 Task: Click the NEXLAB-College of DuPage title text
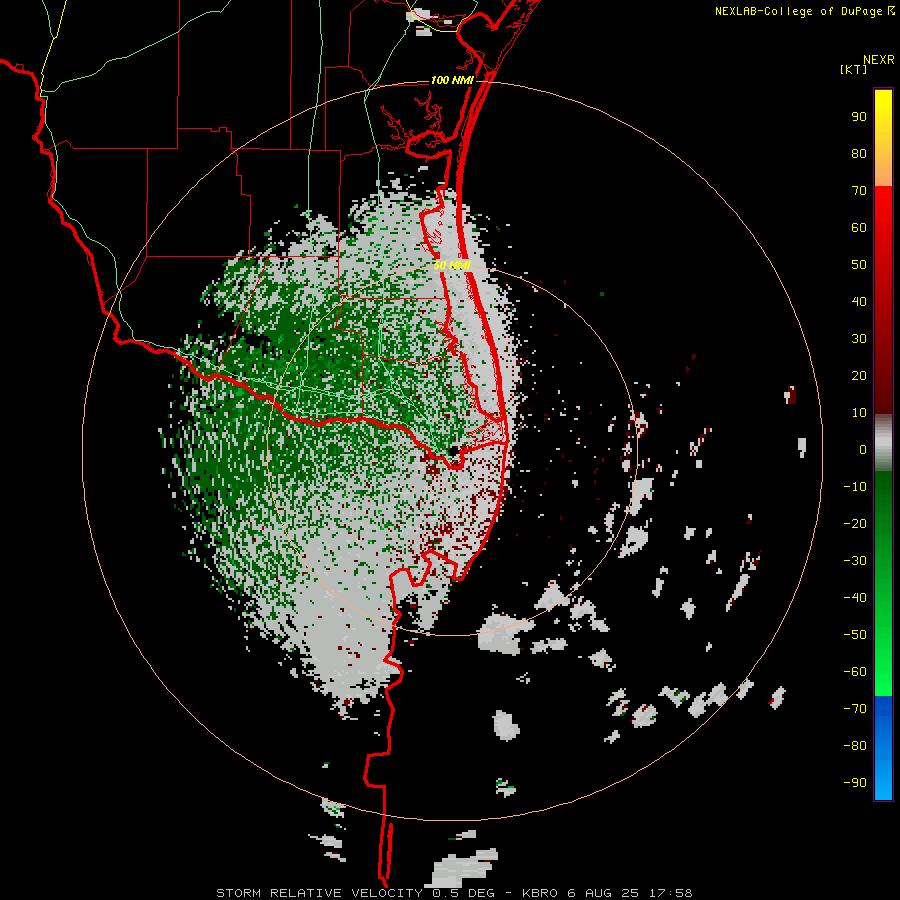tap(800, 11)
